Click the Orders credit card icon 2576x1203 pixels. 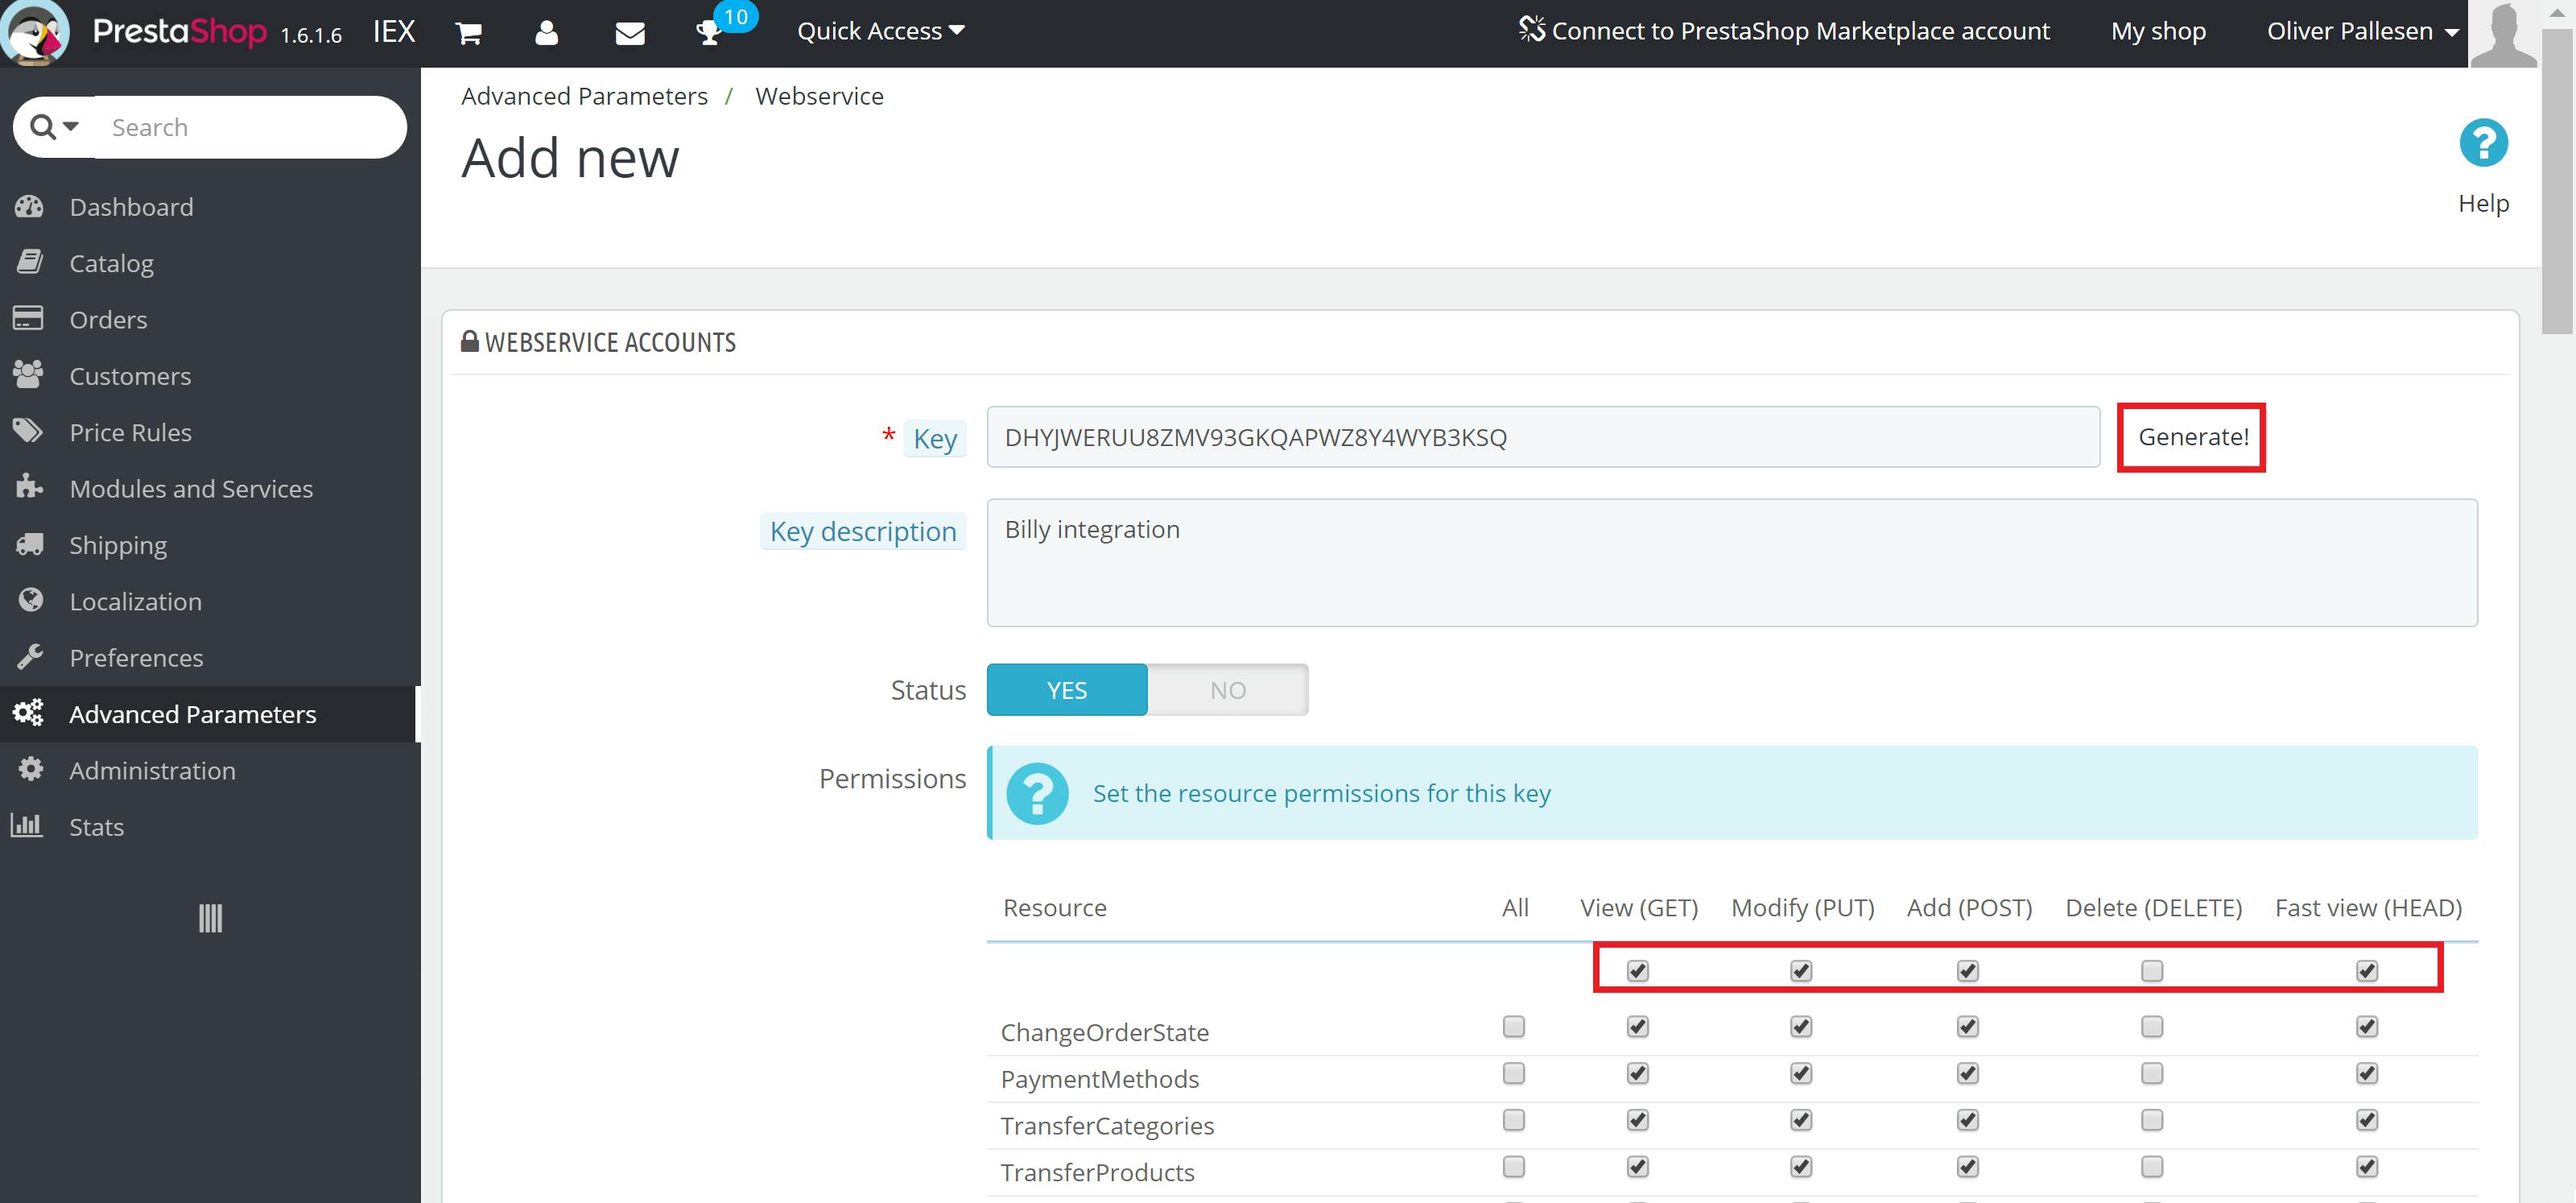click(x=28, y=318)
